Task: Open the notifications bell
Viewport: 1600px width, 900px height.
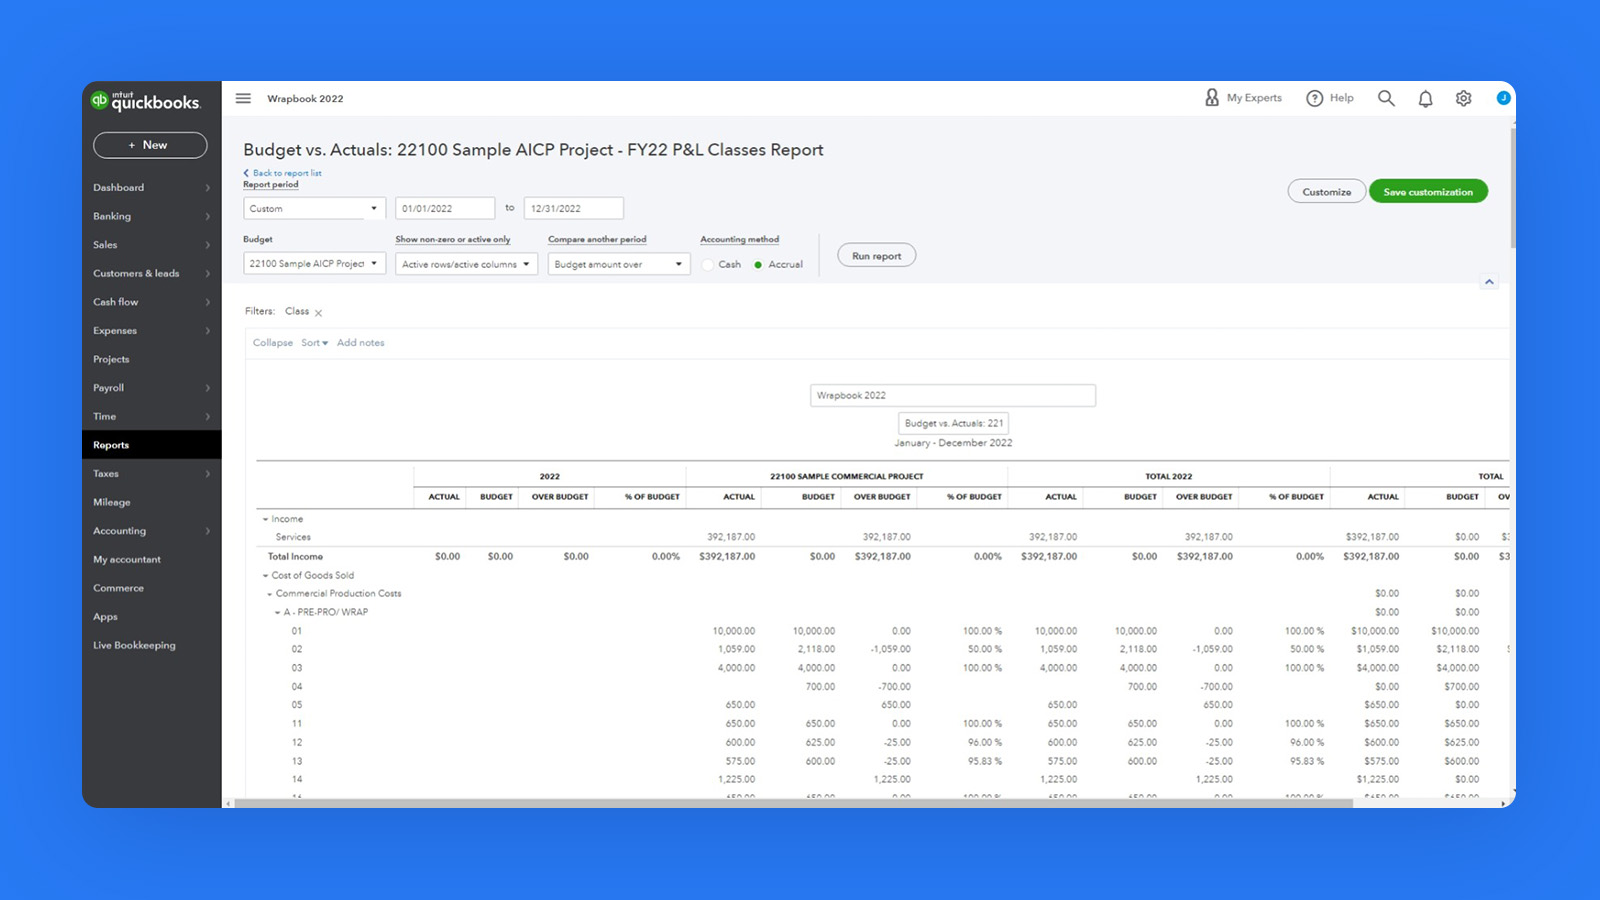Action: (x=1425, y=98)
